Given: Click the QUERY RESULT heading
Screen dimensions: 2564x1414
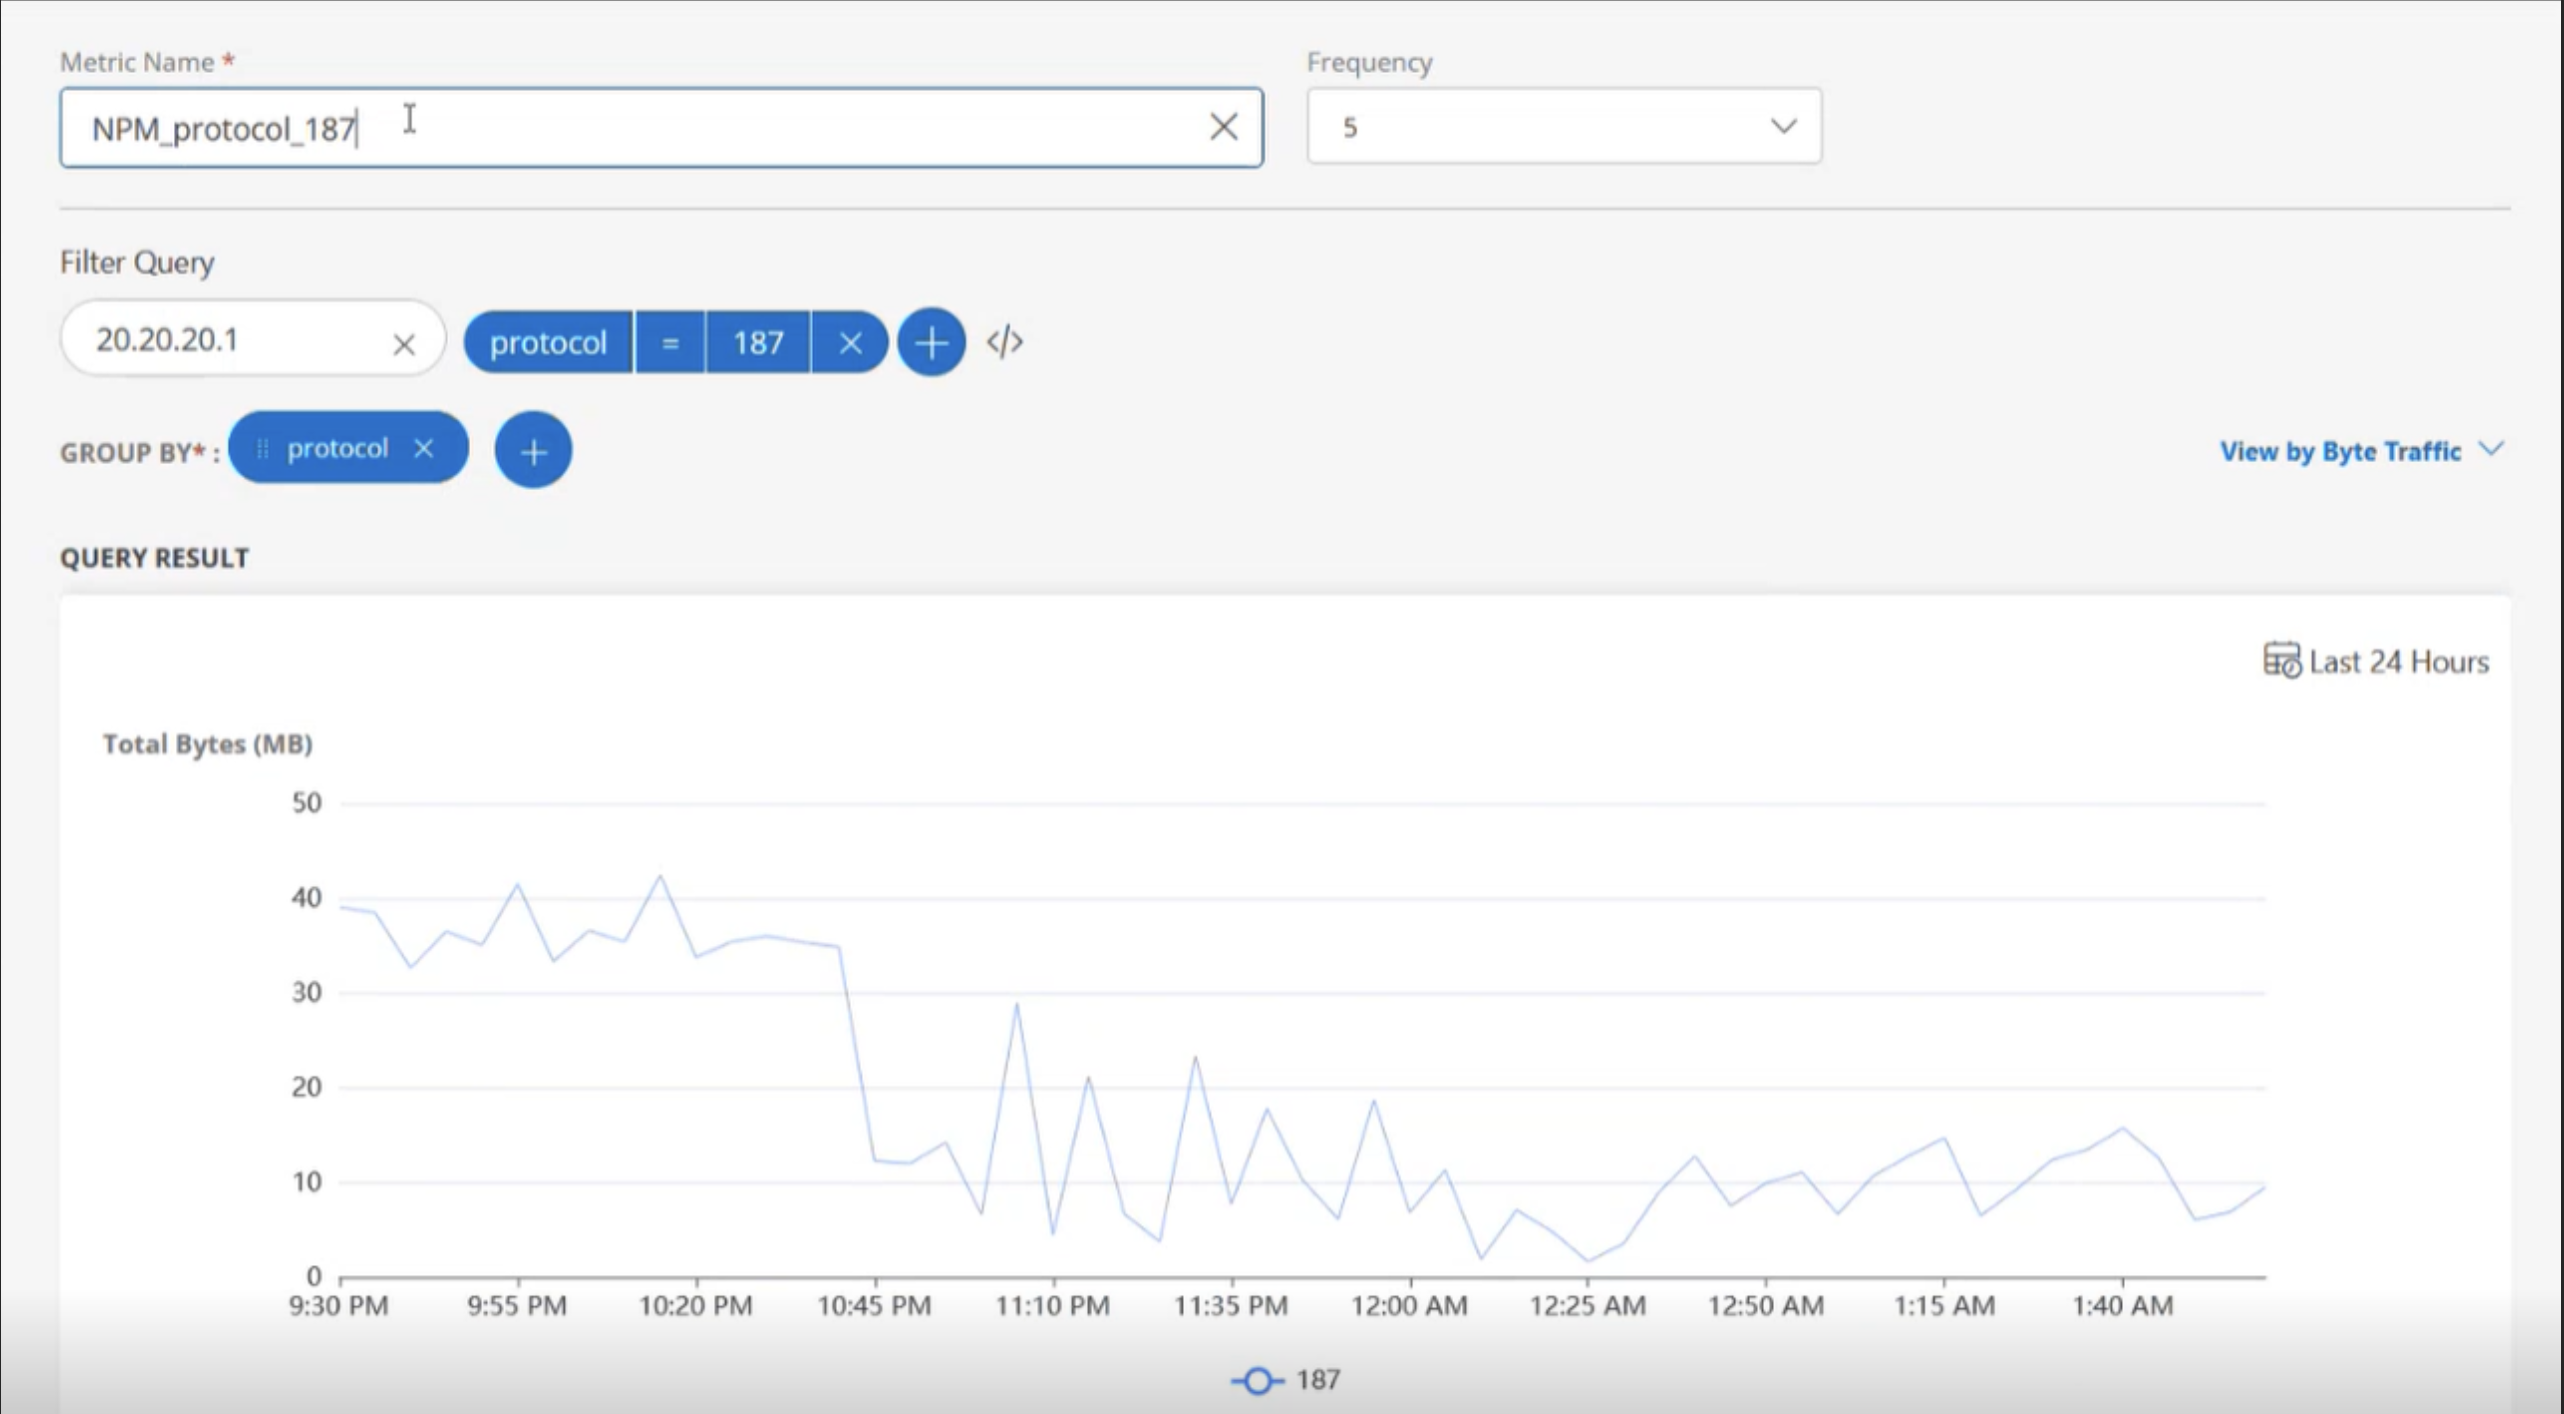Looking at the screenshot, I should click(154, 558).
